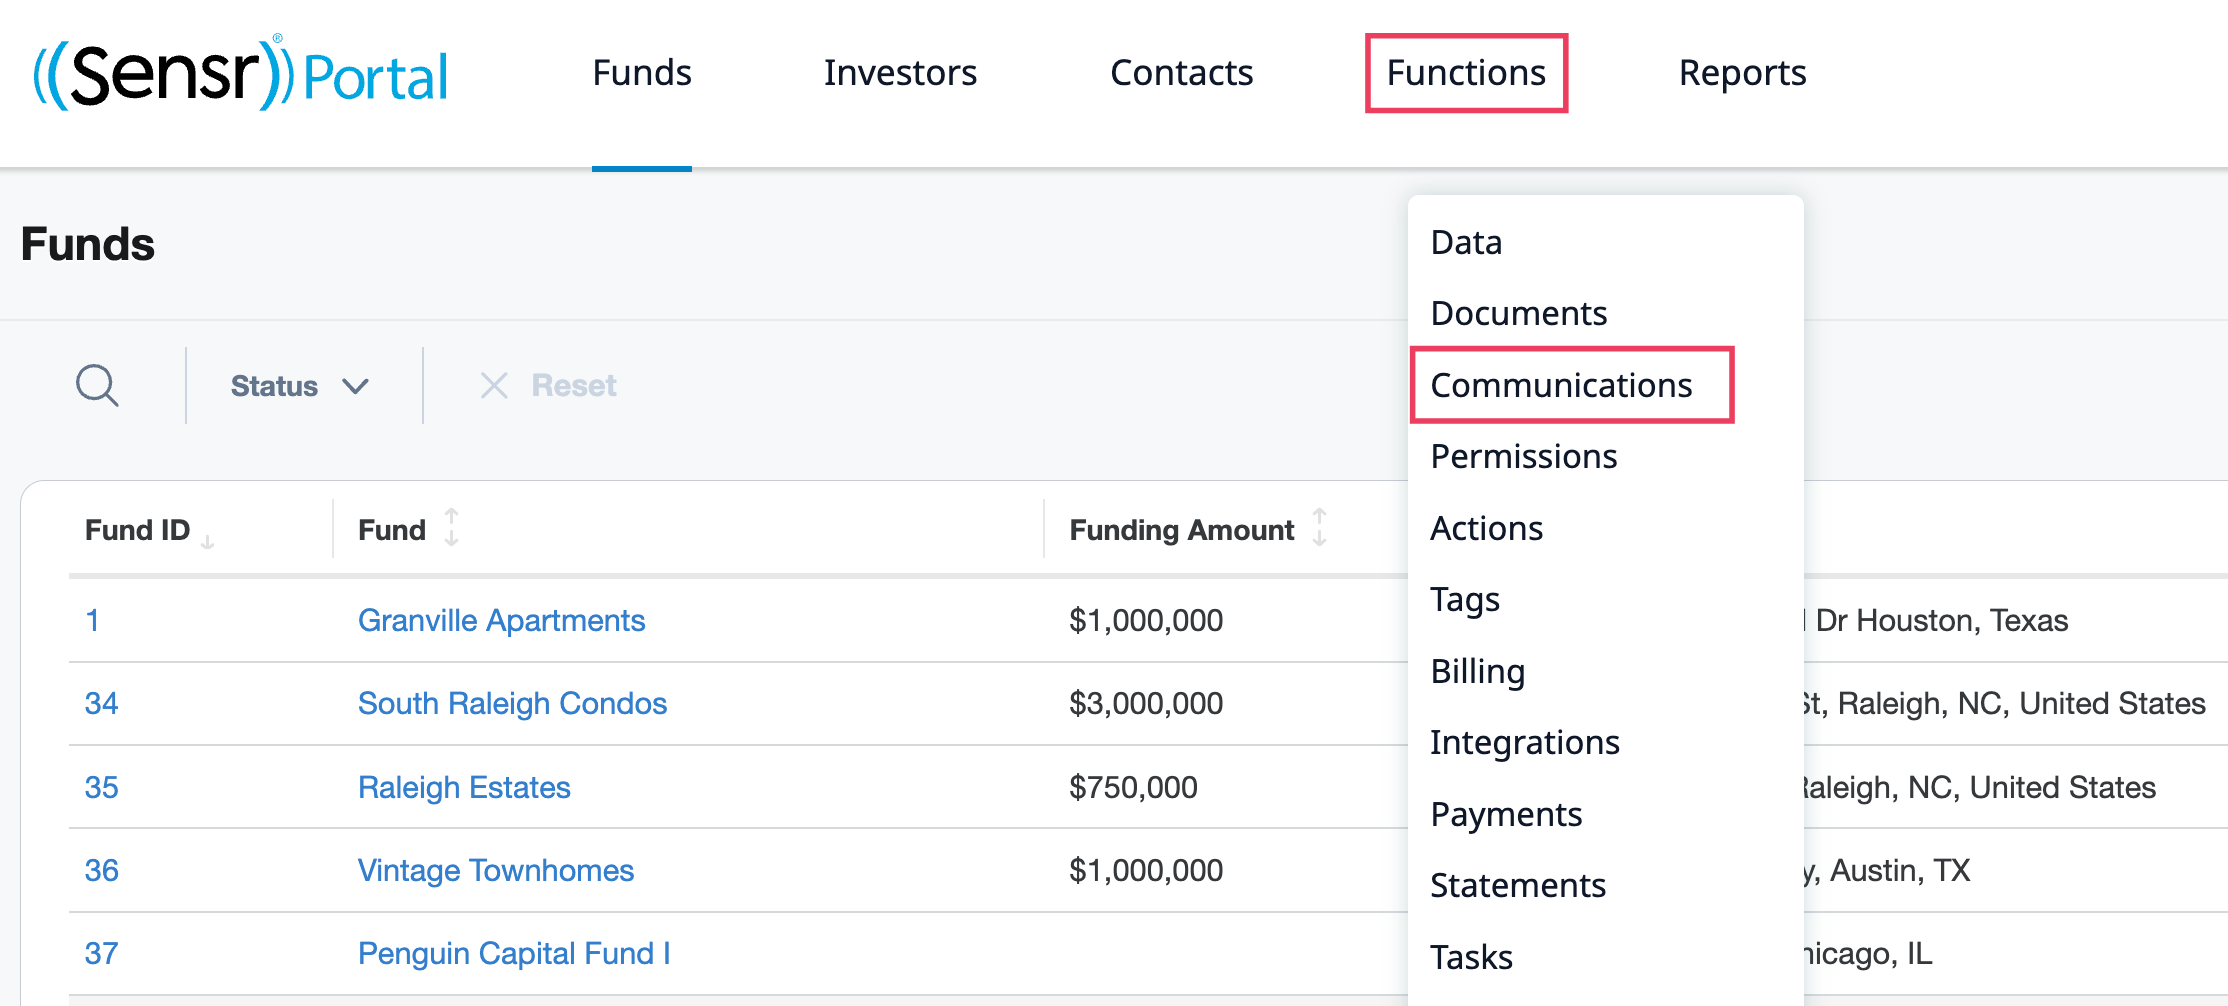Select Communications from the dropdown
This screenshot has width=2228, height=1006.
(1561, 385)
